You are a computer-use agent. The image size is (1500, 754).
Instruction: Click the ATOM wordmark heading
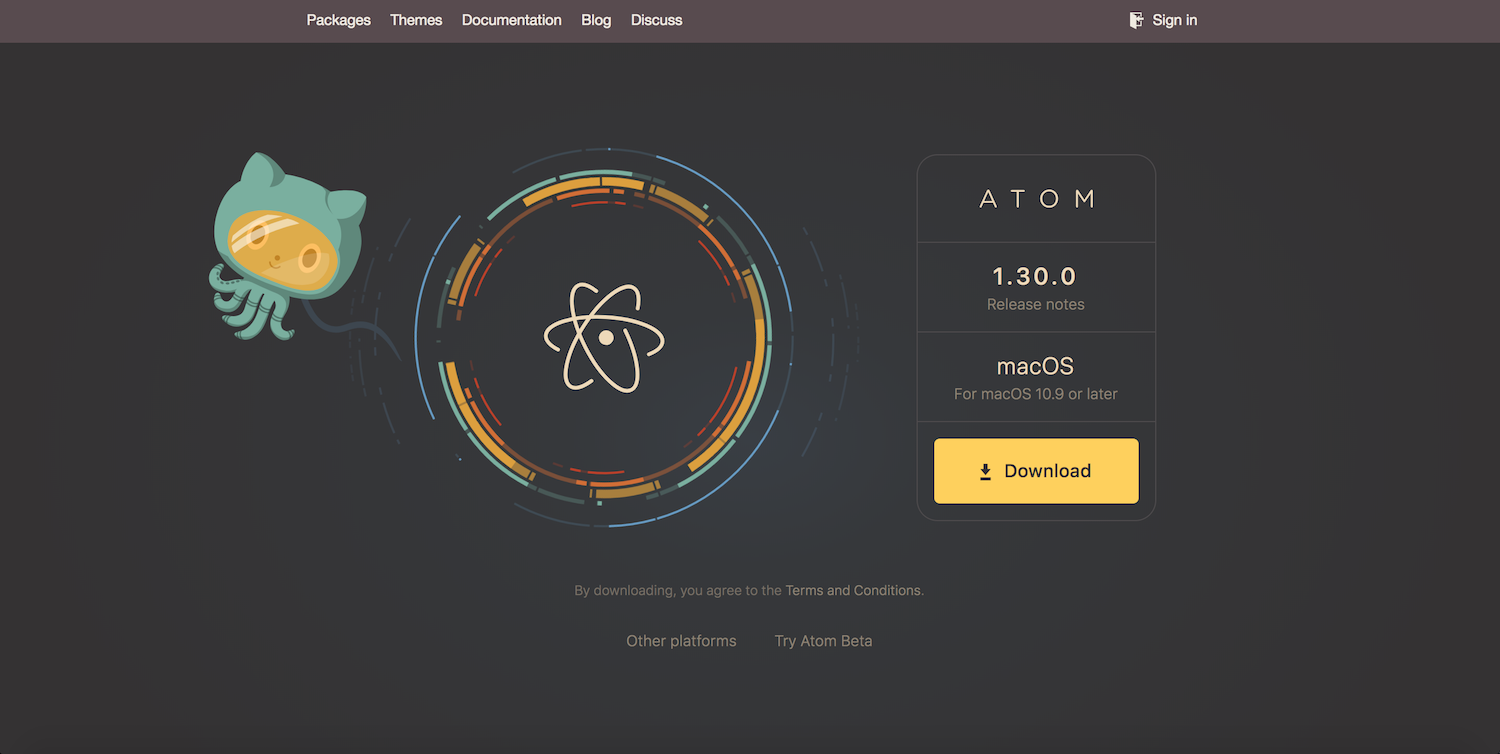[1036, 199]
